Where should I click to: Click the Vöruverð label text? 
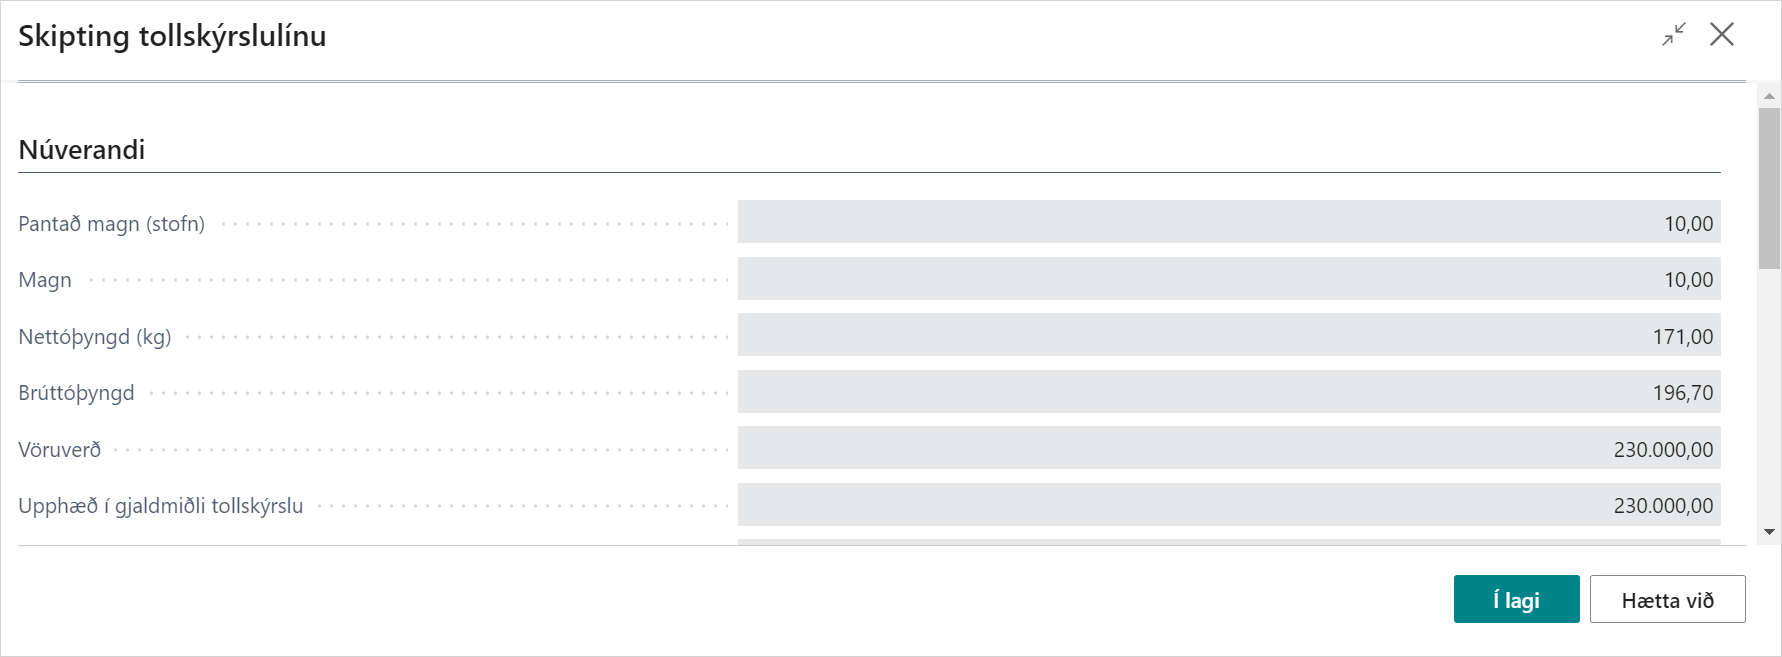point(60,450)
